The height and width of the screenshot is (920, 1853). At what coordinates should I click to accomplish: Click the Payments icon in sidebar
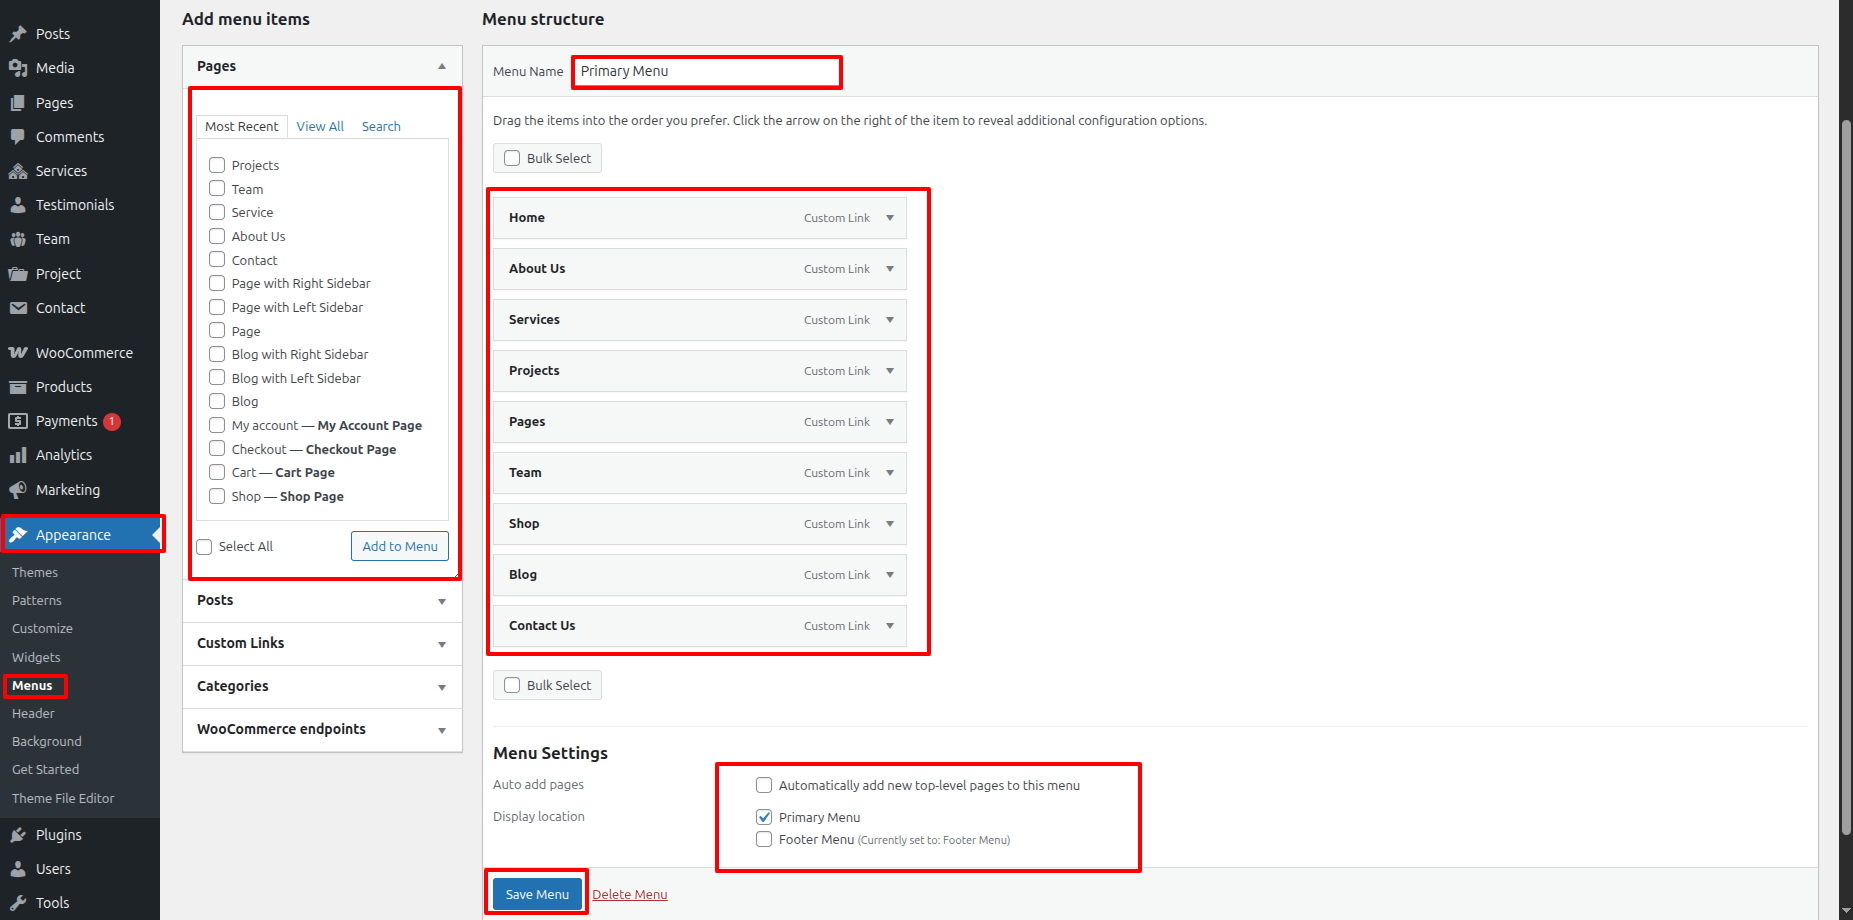click(x=18, y=421)
